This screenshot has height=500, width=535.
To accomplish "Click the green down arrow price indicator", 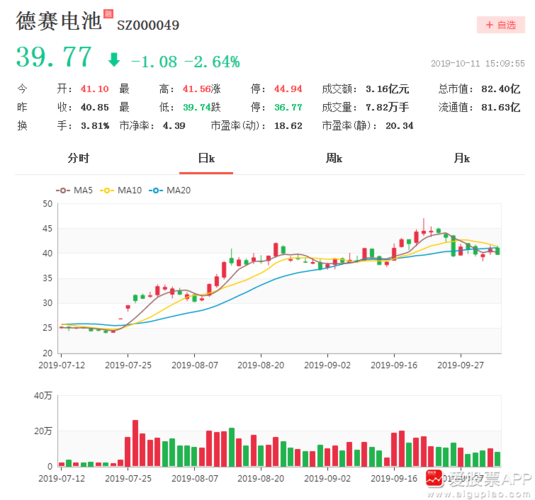I will click(114, 60).
